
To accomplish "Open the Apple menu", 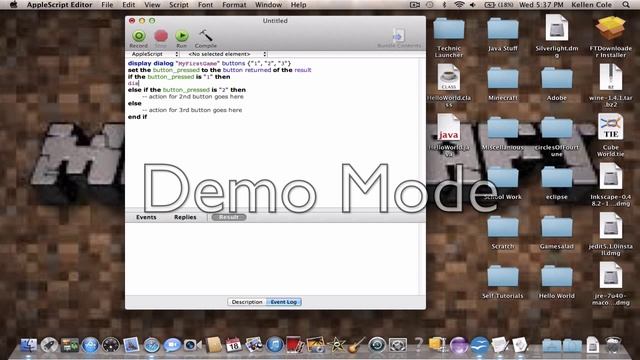I will (x=13, y=5).
